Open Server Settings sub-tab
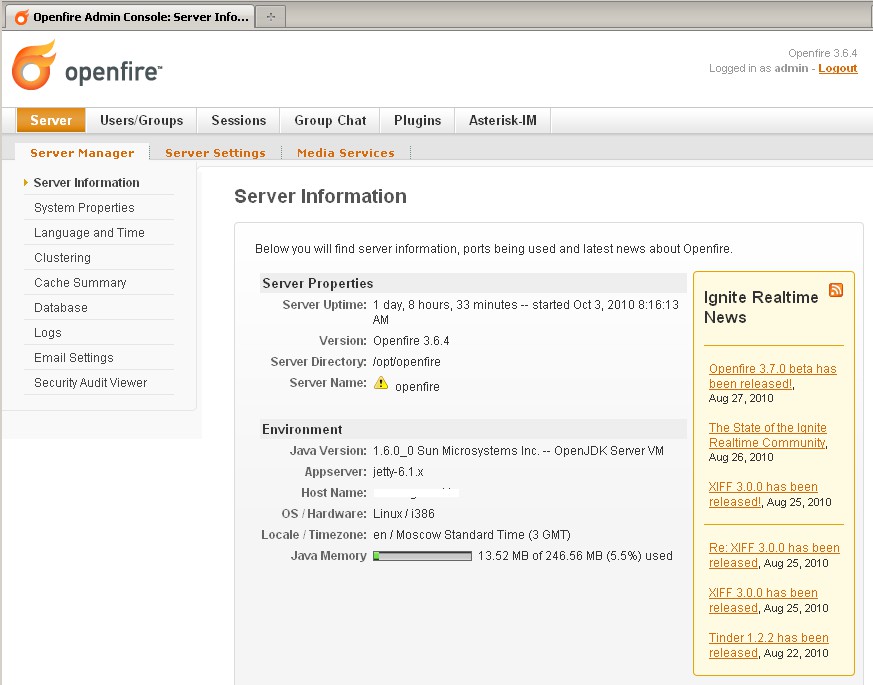This screenshot has height=685, width=873. tap(215, 153)
